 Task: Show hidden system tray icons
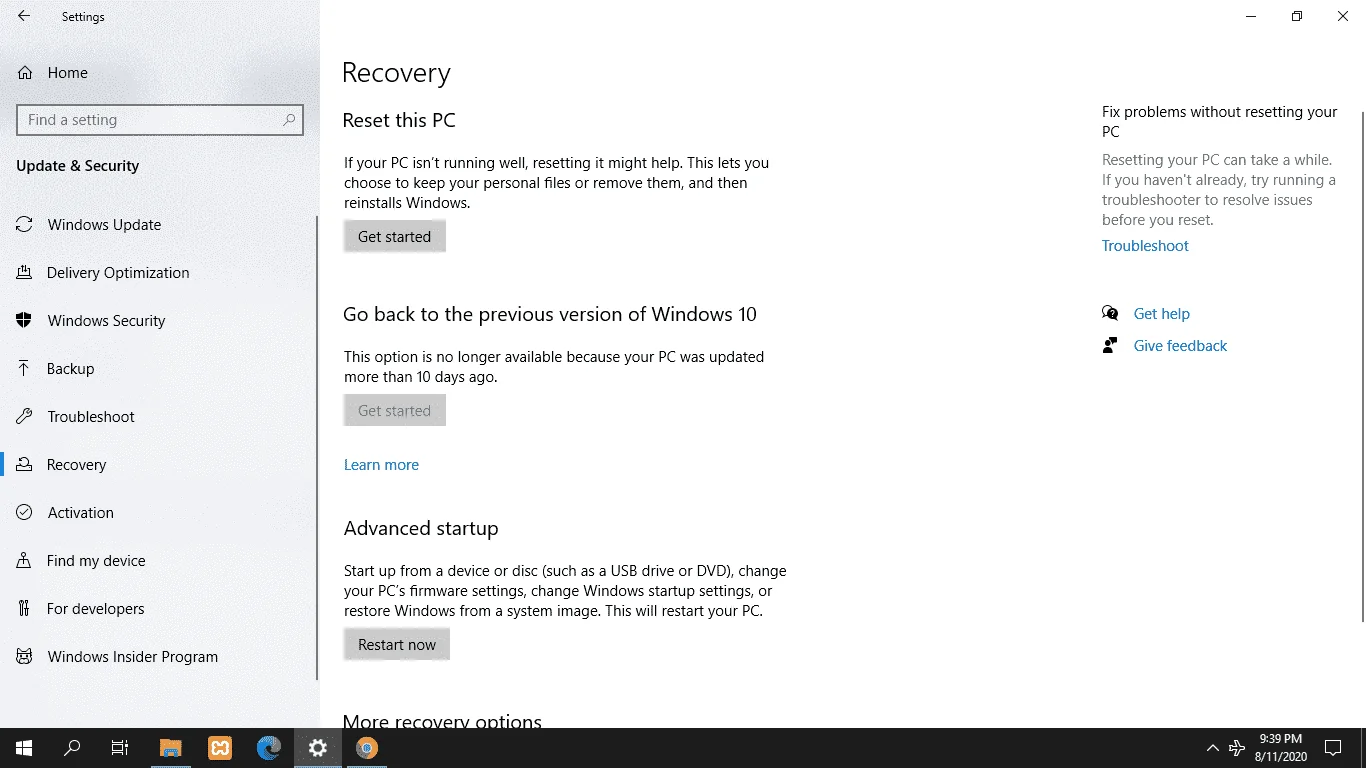pos(1213,748)
